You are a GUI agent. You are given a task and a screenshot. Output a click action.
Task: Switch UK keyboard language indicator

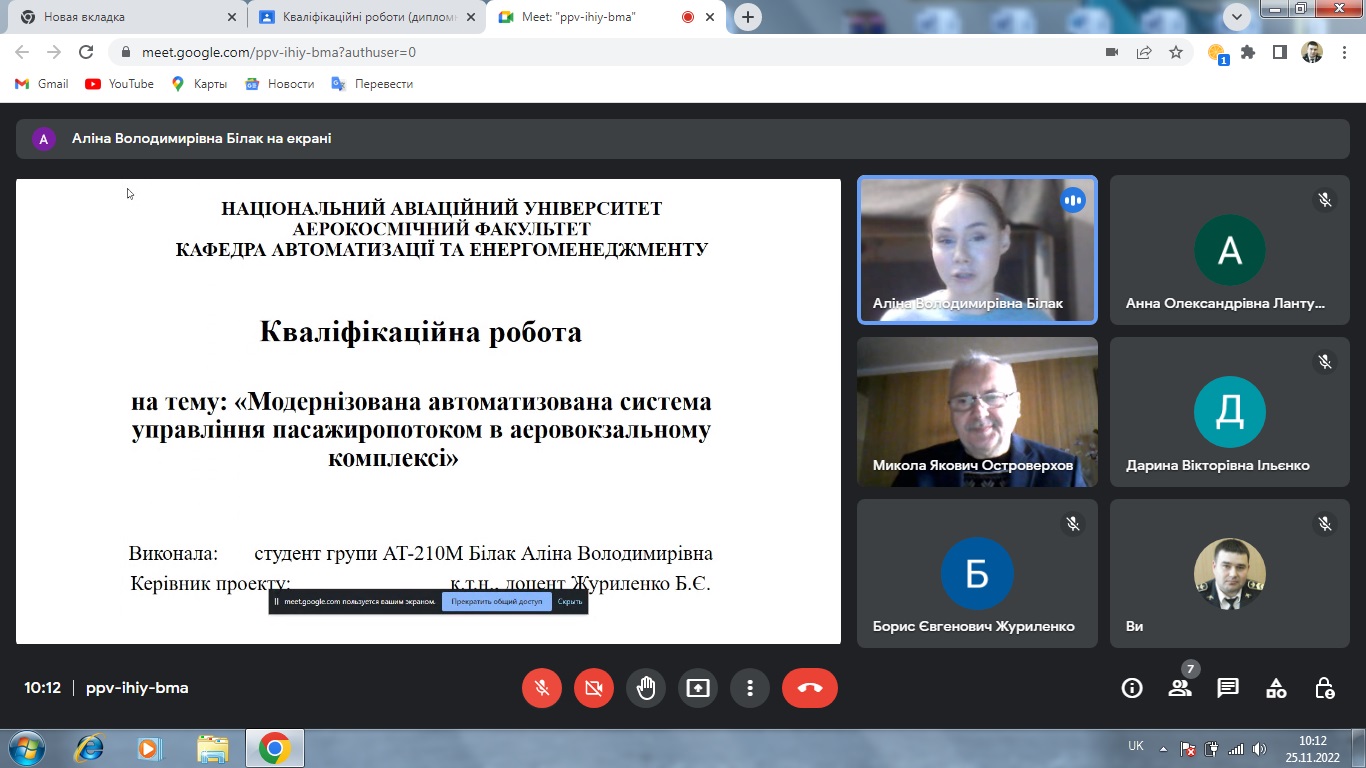coord(1136,746)
